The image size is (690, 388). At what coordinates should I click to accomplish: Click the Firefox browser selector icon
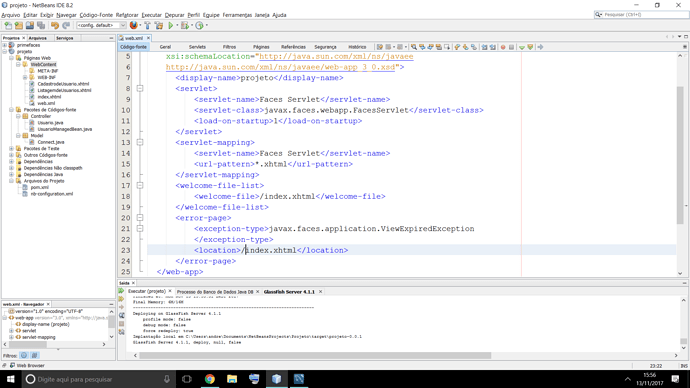[133, 26]
